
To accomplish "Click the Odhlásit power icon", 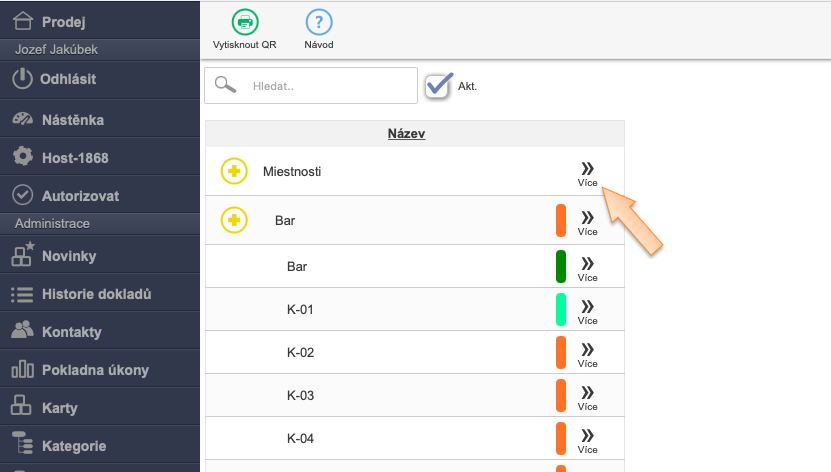I will 23,78.
